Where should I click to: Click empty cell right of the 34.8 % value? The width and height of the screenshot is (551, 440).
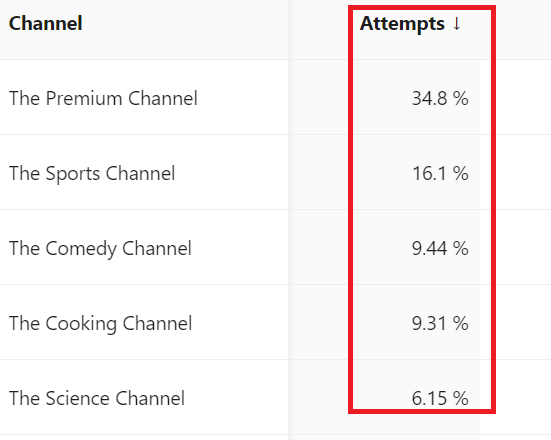click(524, 97)
